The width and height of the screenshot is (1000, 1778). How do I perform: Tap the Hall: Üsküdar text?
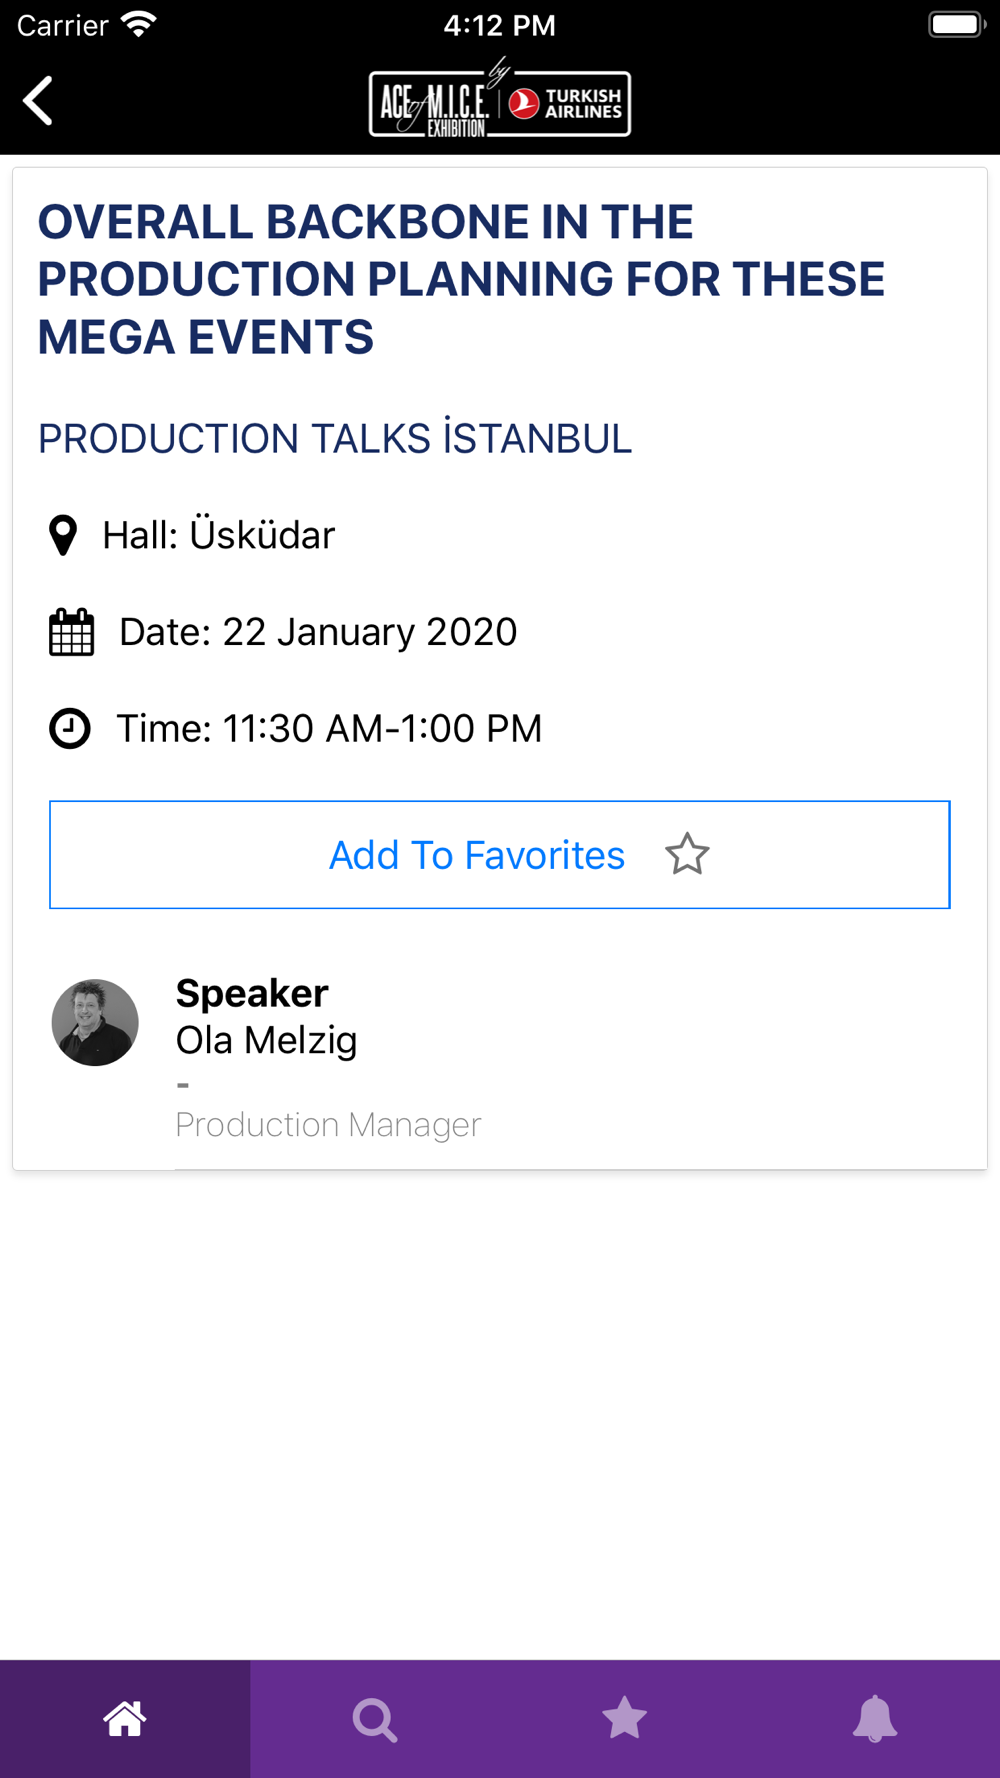[x=219, y=535]
